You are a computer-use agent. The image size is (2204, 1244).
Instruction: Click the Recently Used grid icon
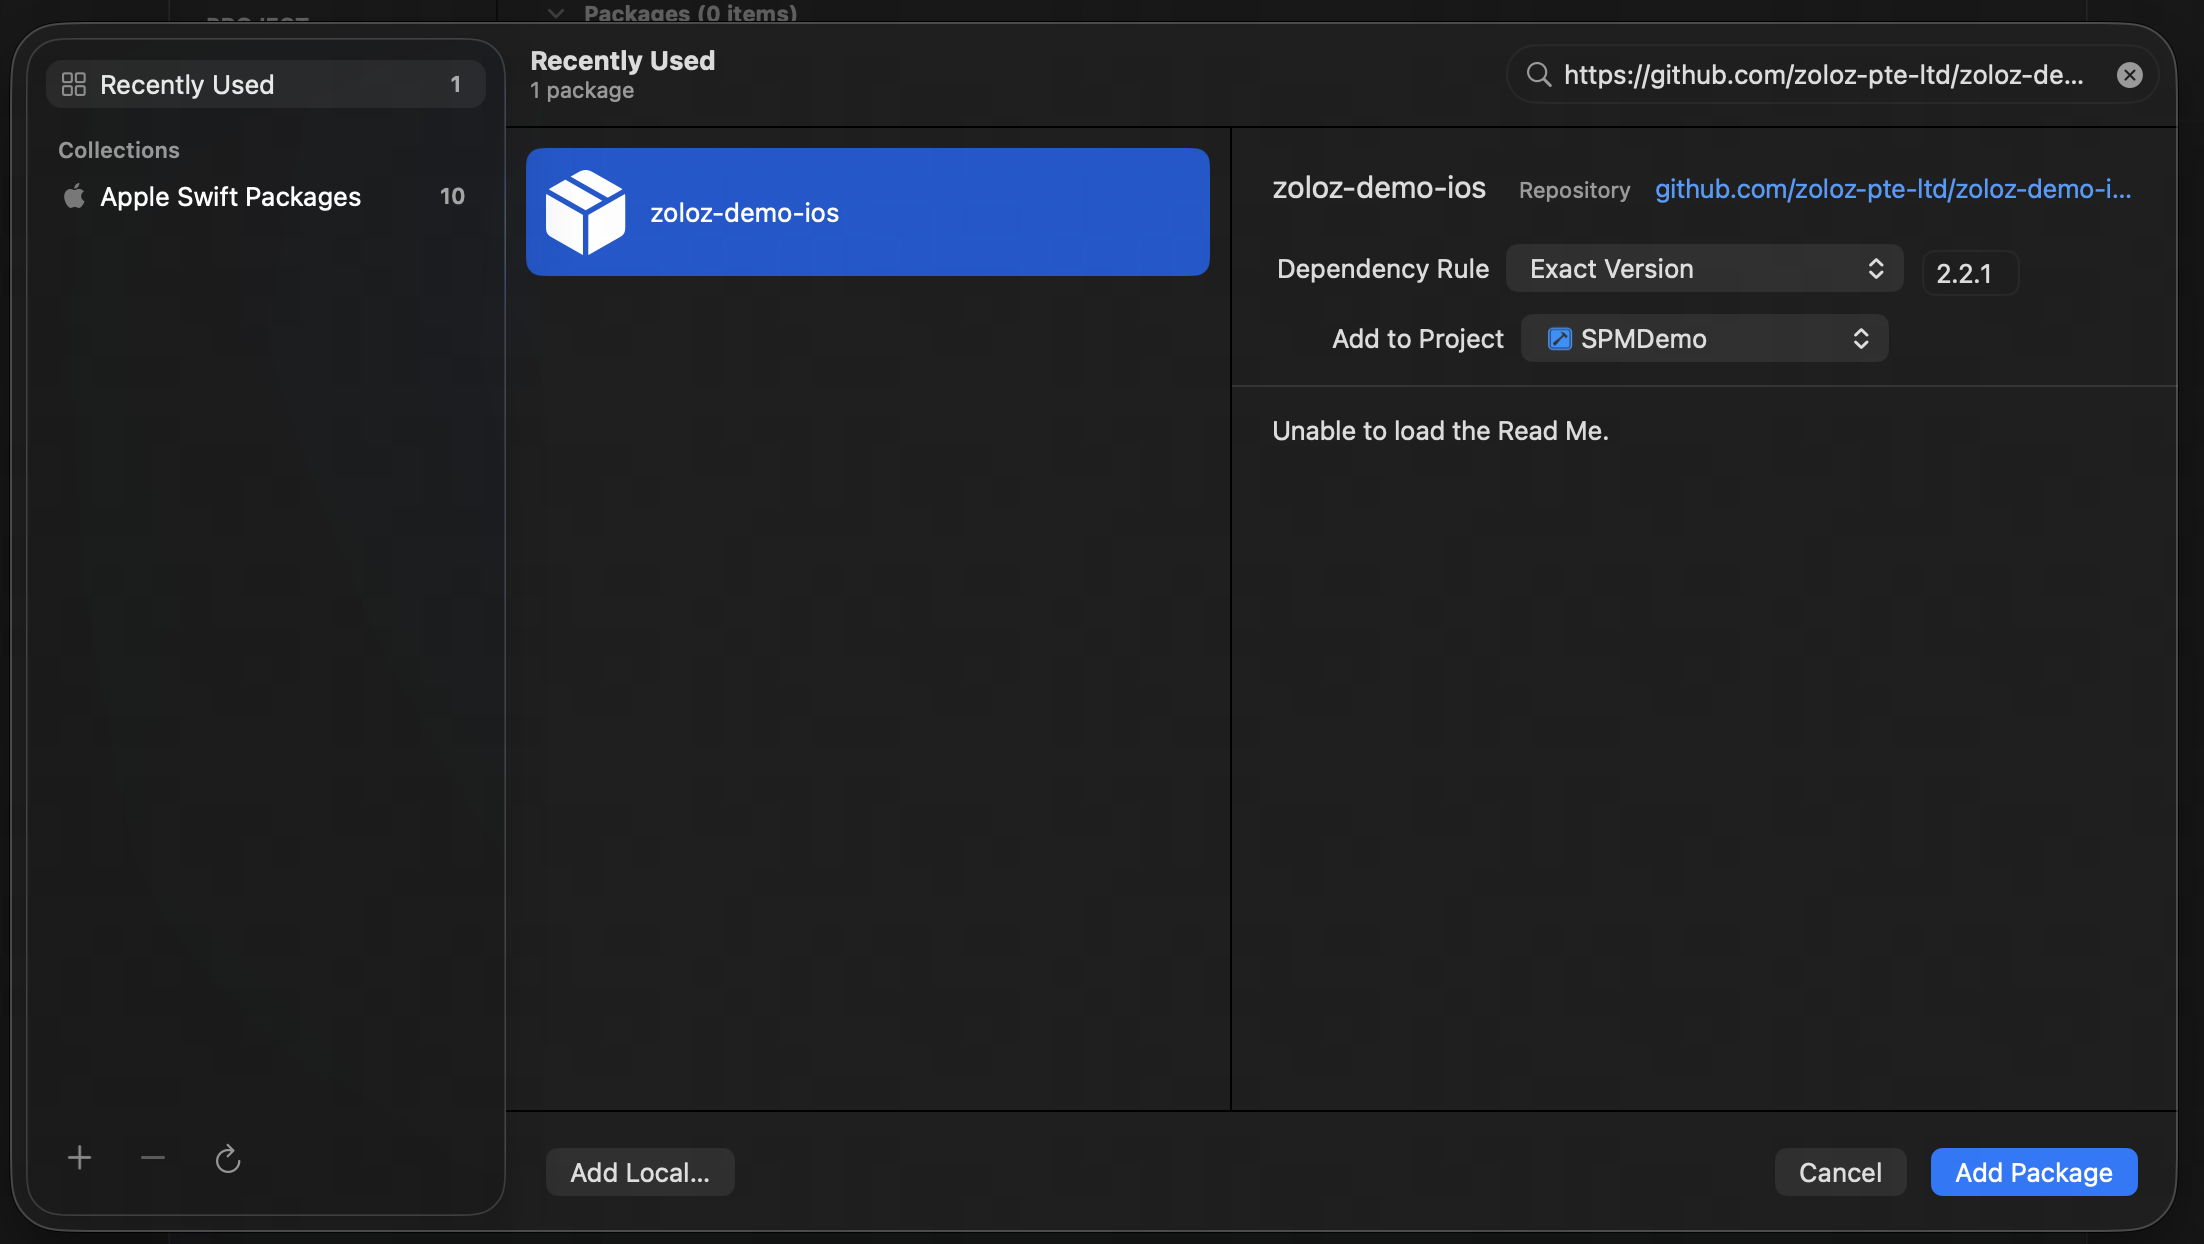[74, 84]
